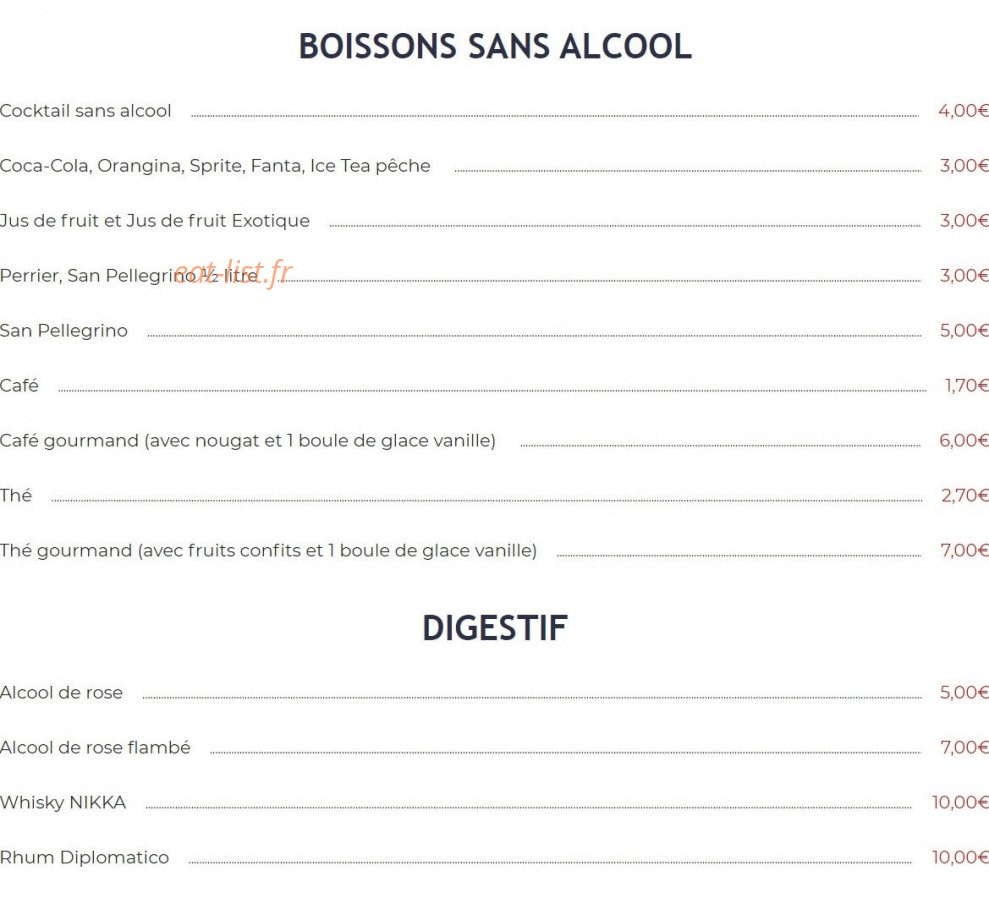Click the 10,00€ price of Whisky NIKKA
The height and width of the screenshot is (904, 989).
pos(960,802)
